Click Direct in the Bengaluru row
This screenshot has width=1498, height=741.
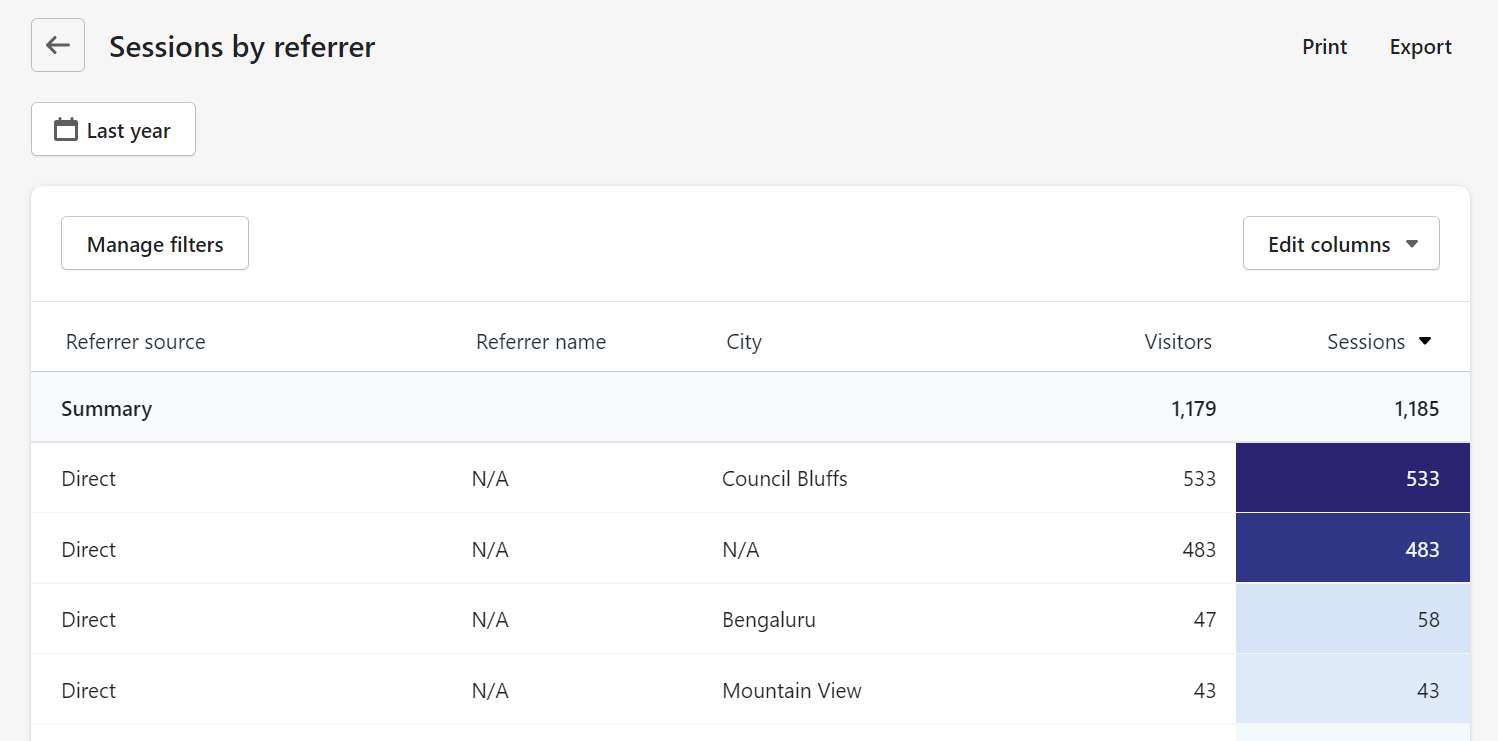[x=89, y=620]
